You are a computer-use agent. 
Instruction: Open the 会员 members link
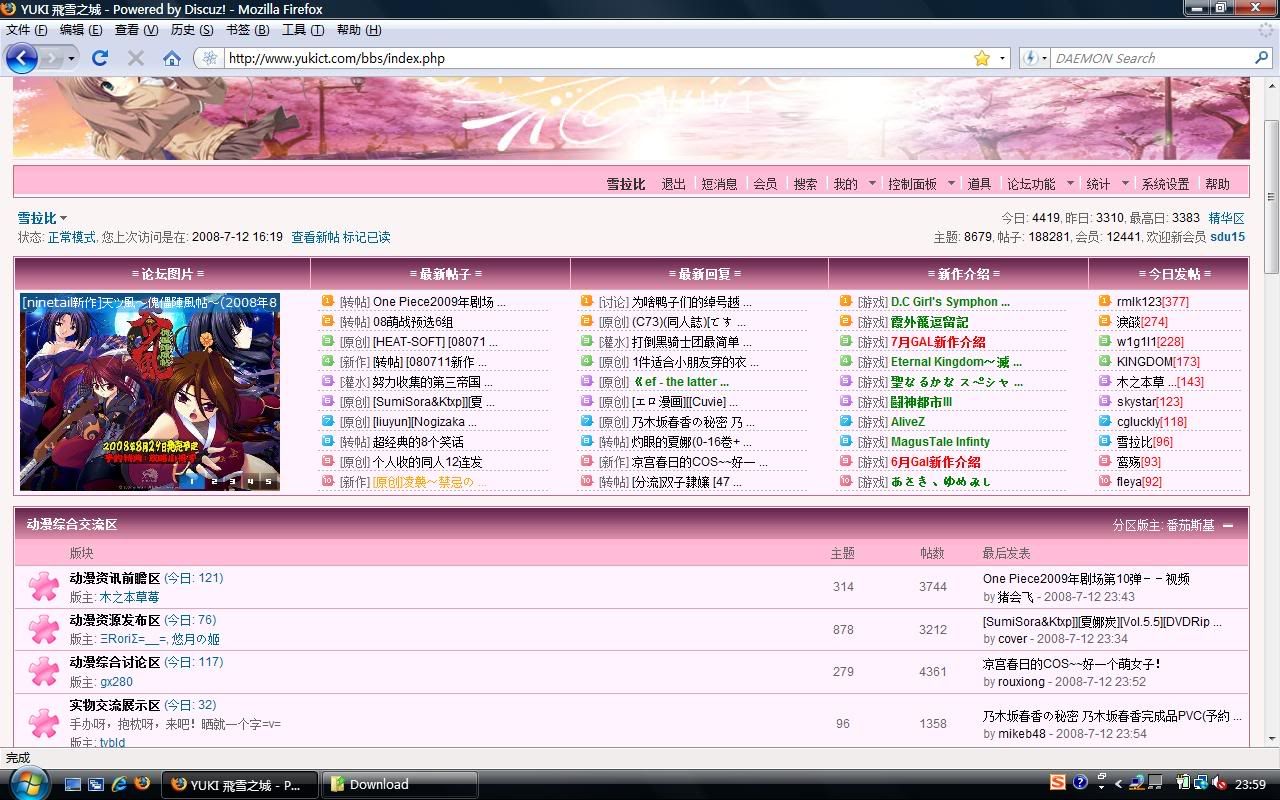click(765, 184)
